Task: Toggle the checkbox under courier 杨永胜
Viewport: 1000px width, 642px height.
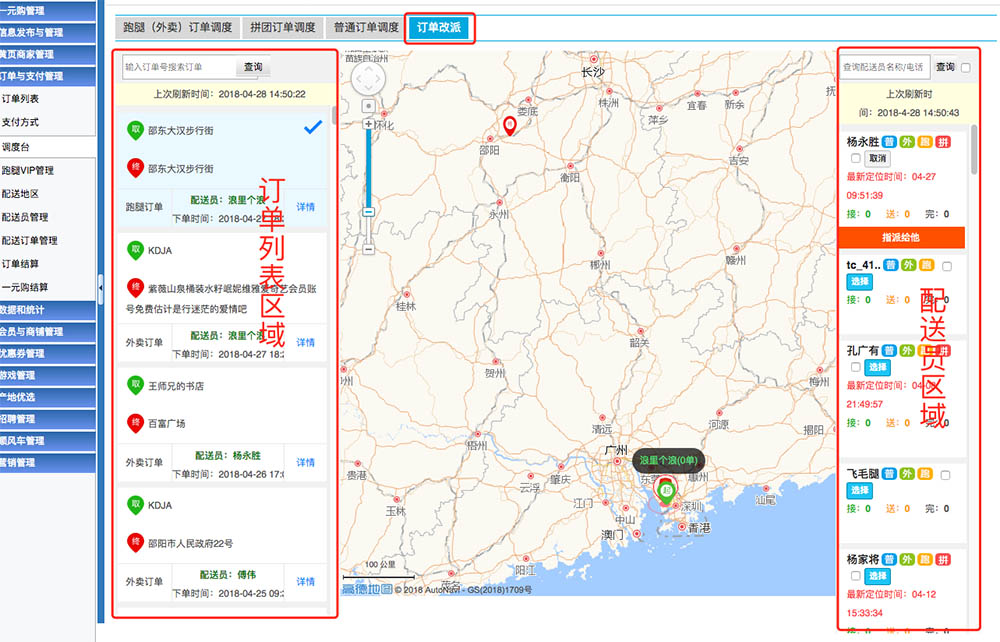Action: pyautogui.click(x=855, y=159)
